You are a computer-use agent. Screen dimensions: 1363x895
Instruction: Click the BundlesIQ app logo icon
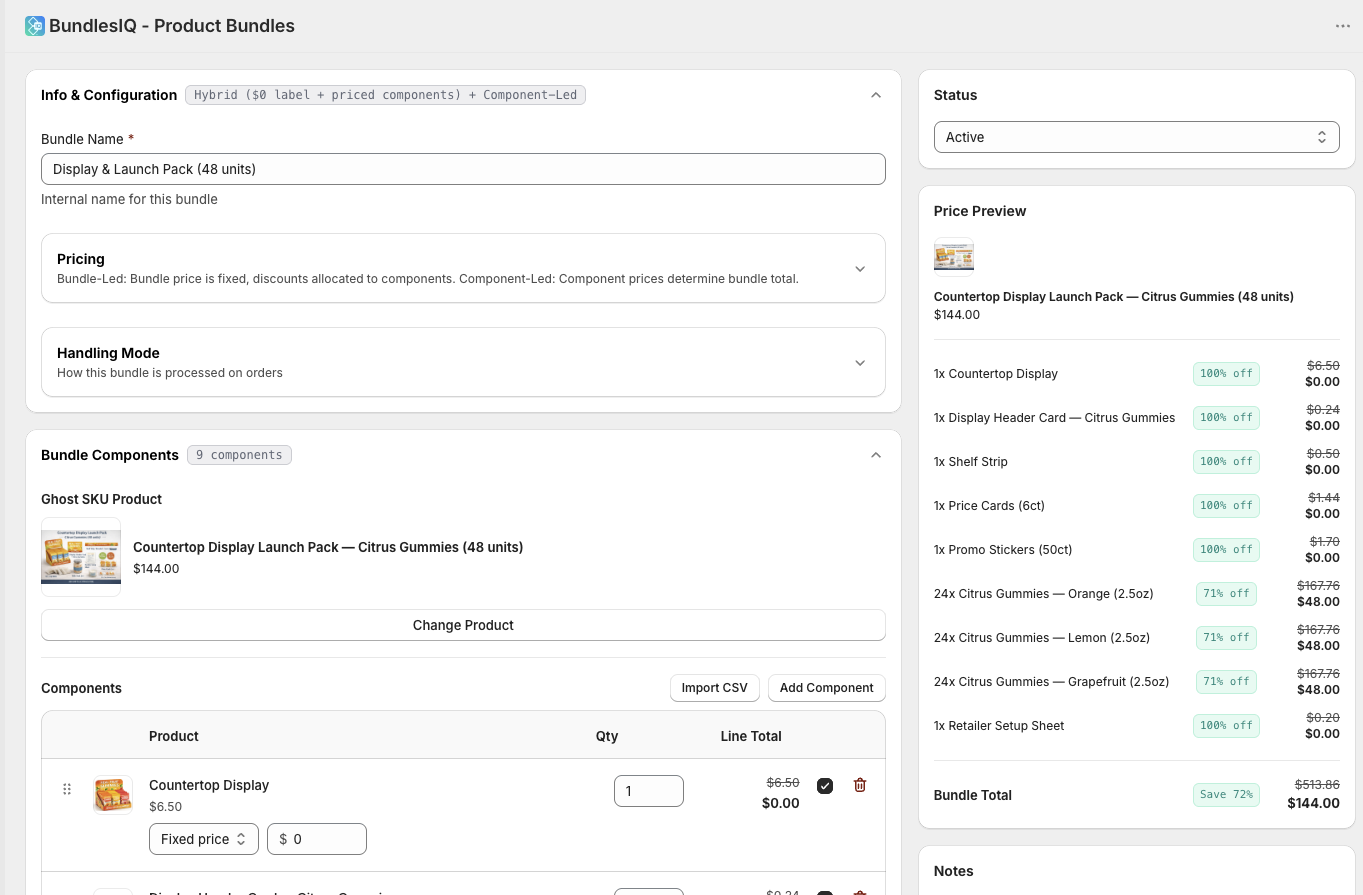click(x=35, y=26)
